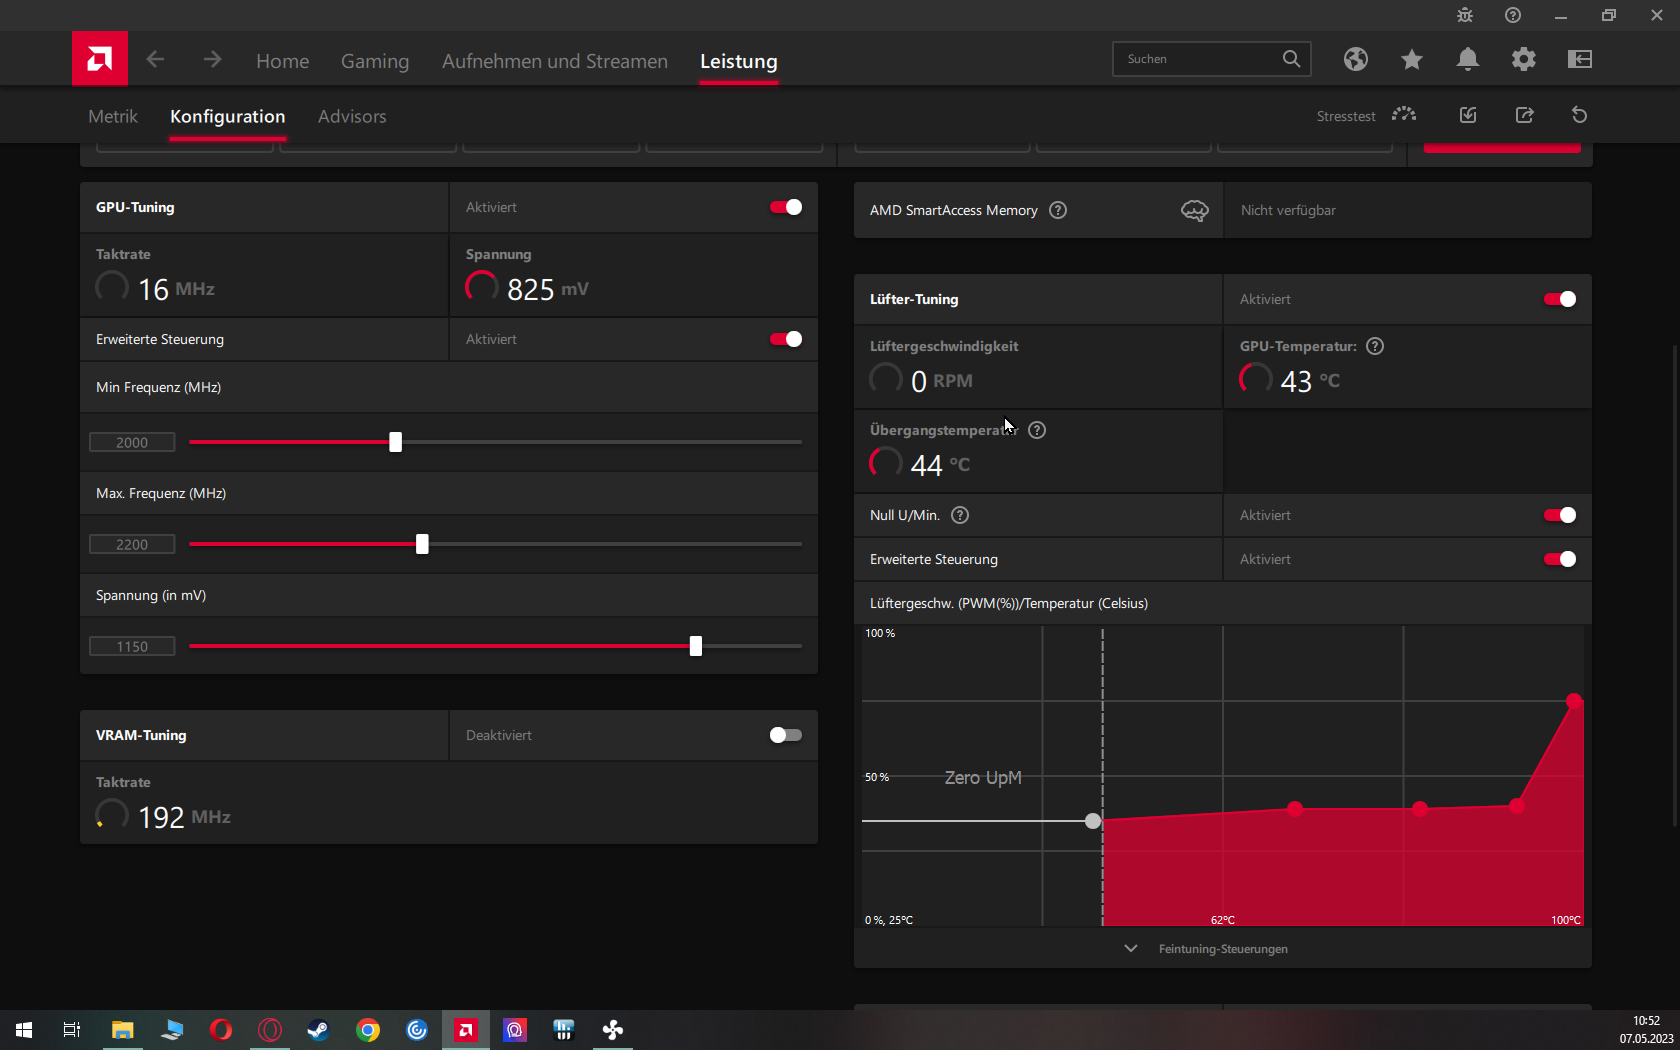The height and width of the screenshot is (1050, 1680).
Task: Open notifications bell icon
Action: point(1467,59)
